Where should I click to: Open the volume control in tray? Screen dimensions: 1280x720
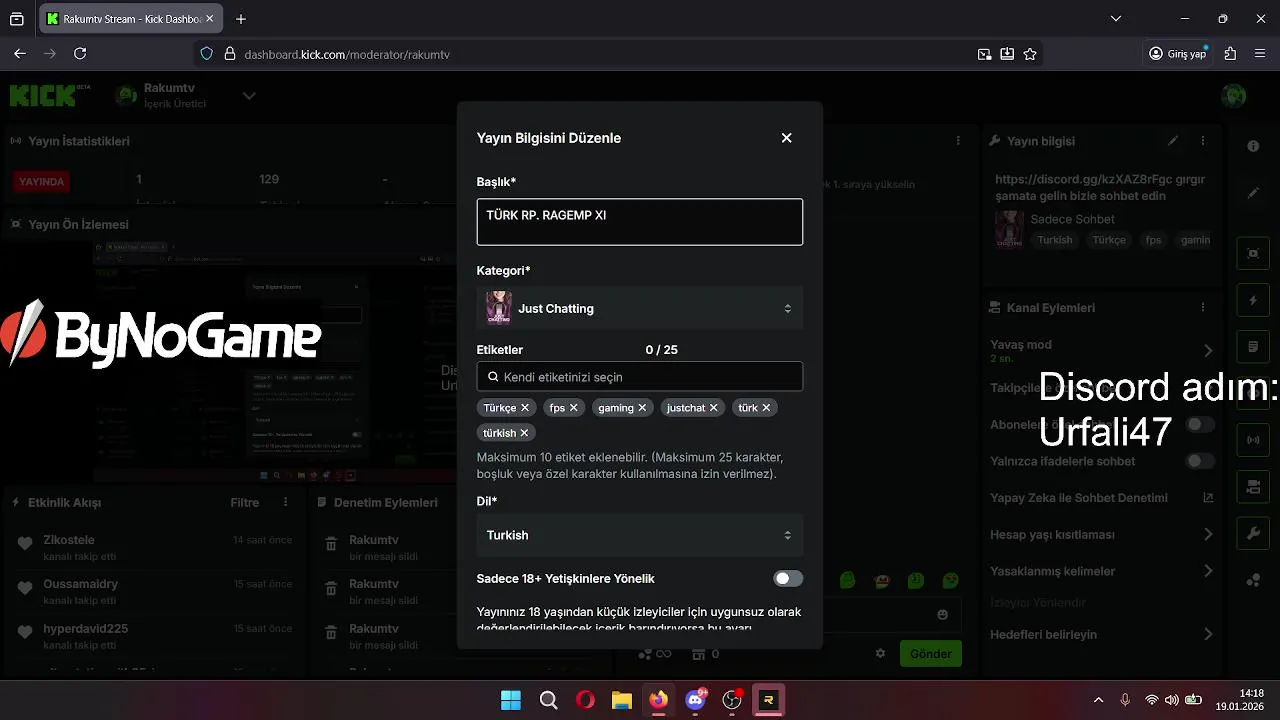1172,700
